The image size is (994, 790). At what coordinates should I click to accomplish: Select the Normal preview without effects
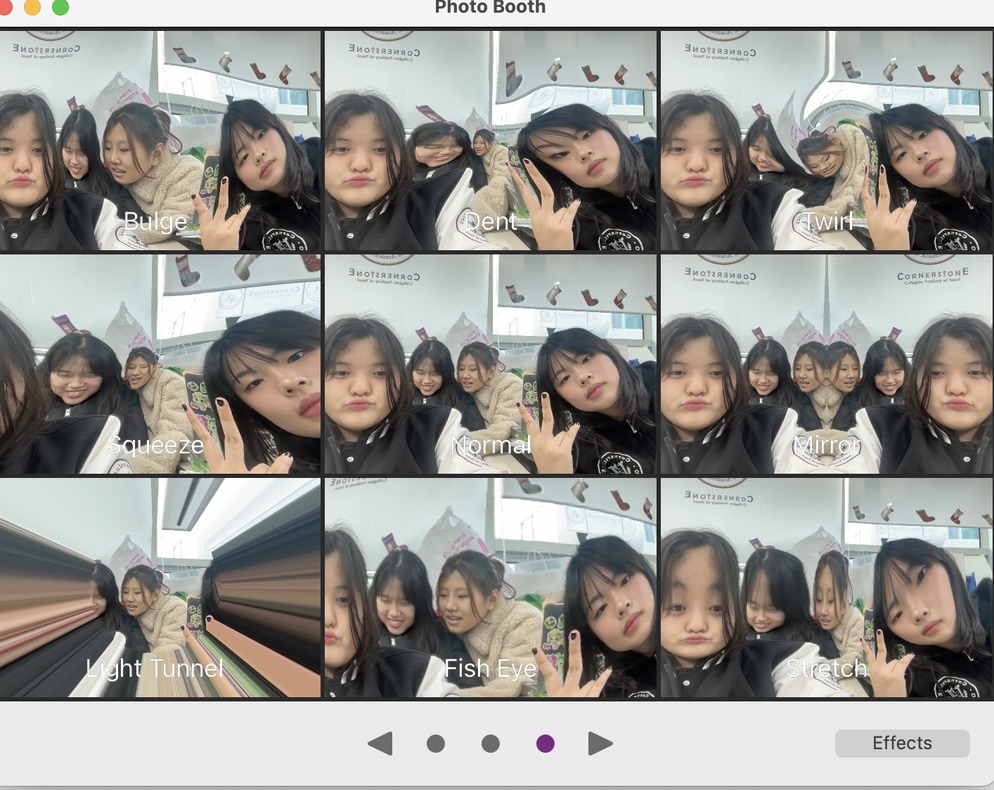tap(490, 364)
